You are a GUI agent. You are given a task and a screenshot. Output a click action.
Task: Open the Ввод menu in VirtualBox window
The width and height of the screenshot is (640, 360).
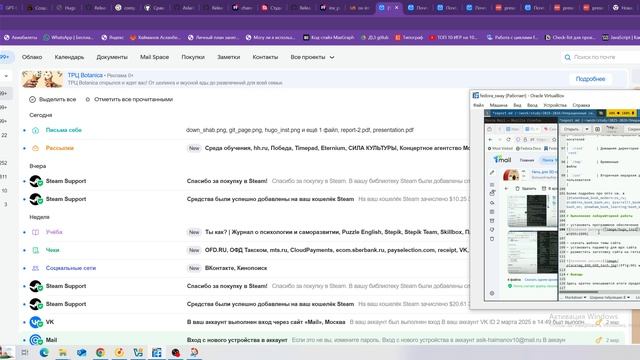(532, 105)
